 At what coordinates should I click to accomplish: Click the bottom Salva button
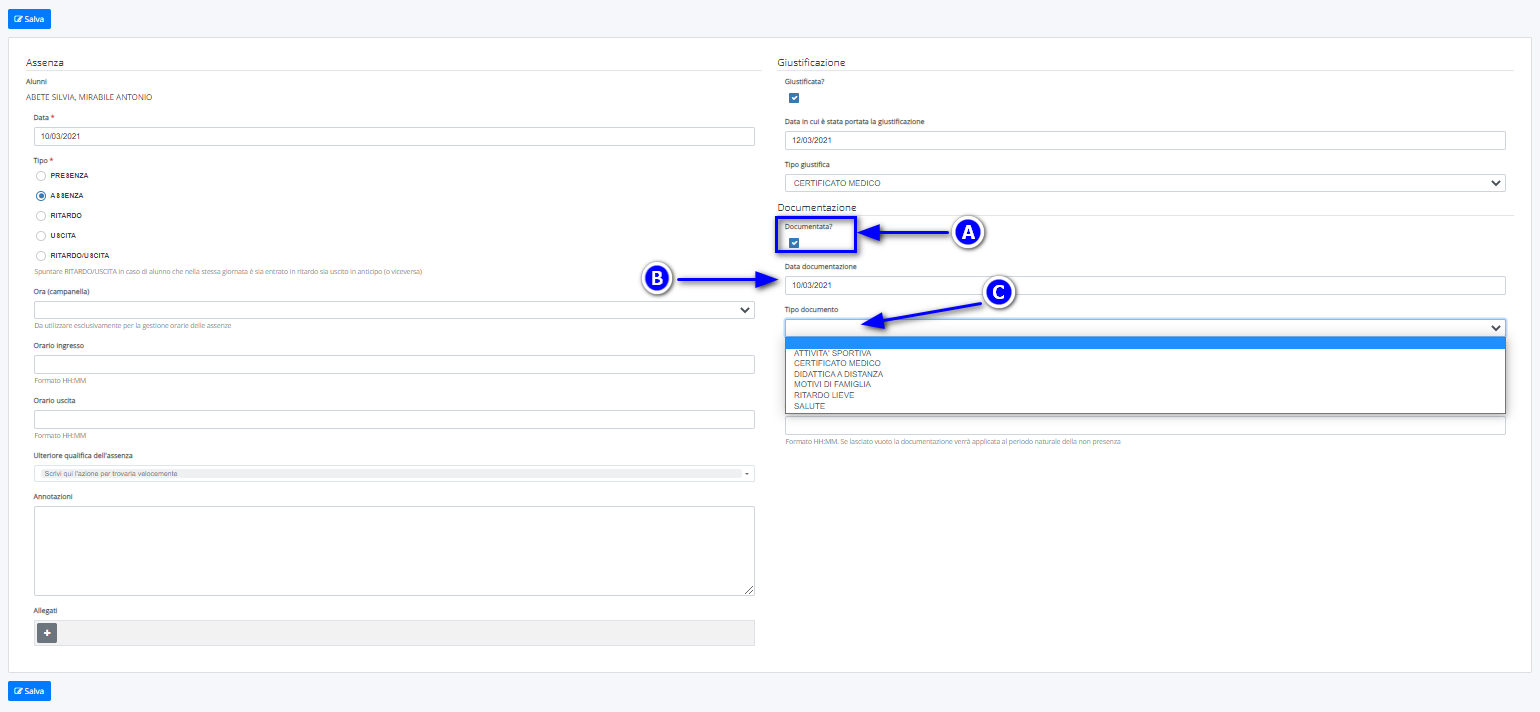point(29,691)
